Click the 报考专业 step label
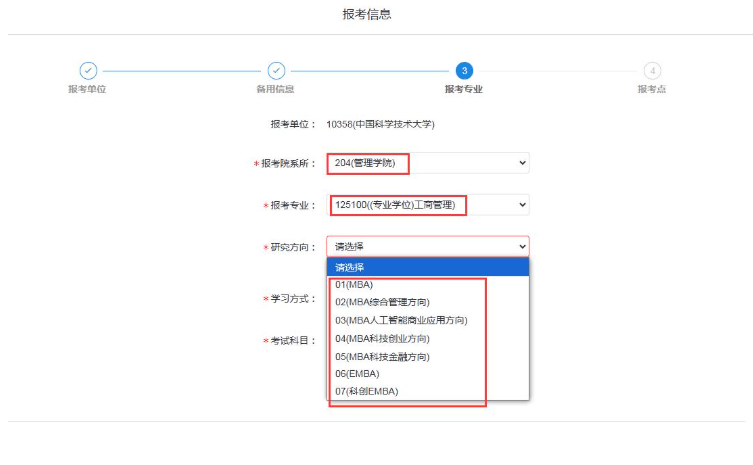 tap(463, 89)
